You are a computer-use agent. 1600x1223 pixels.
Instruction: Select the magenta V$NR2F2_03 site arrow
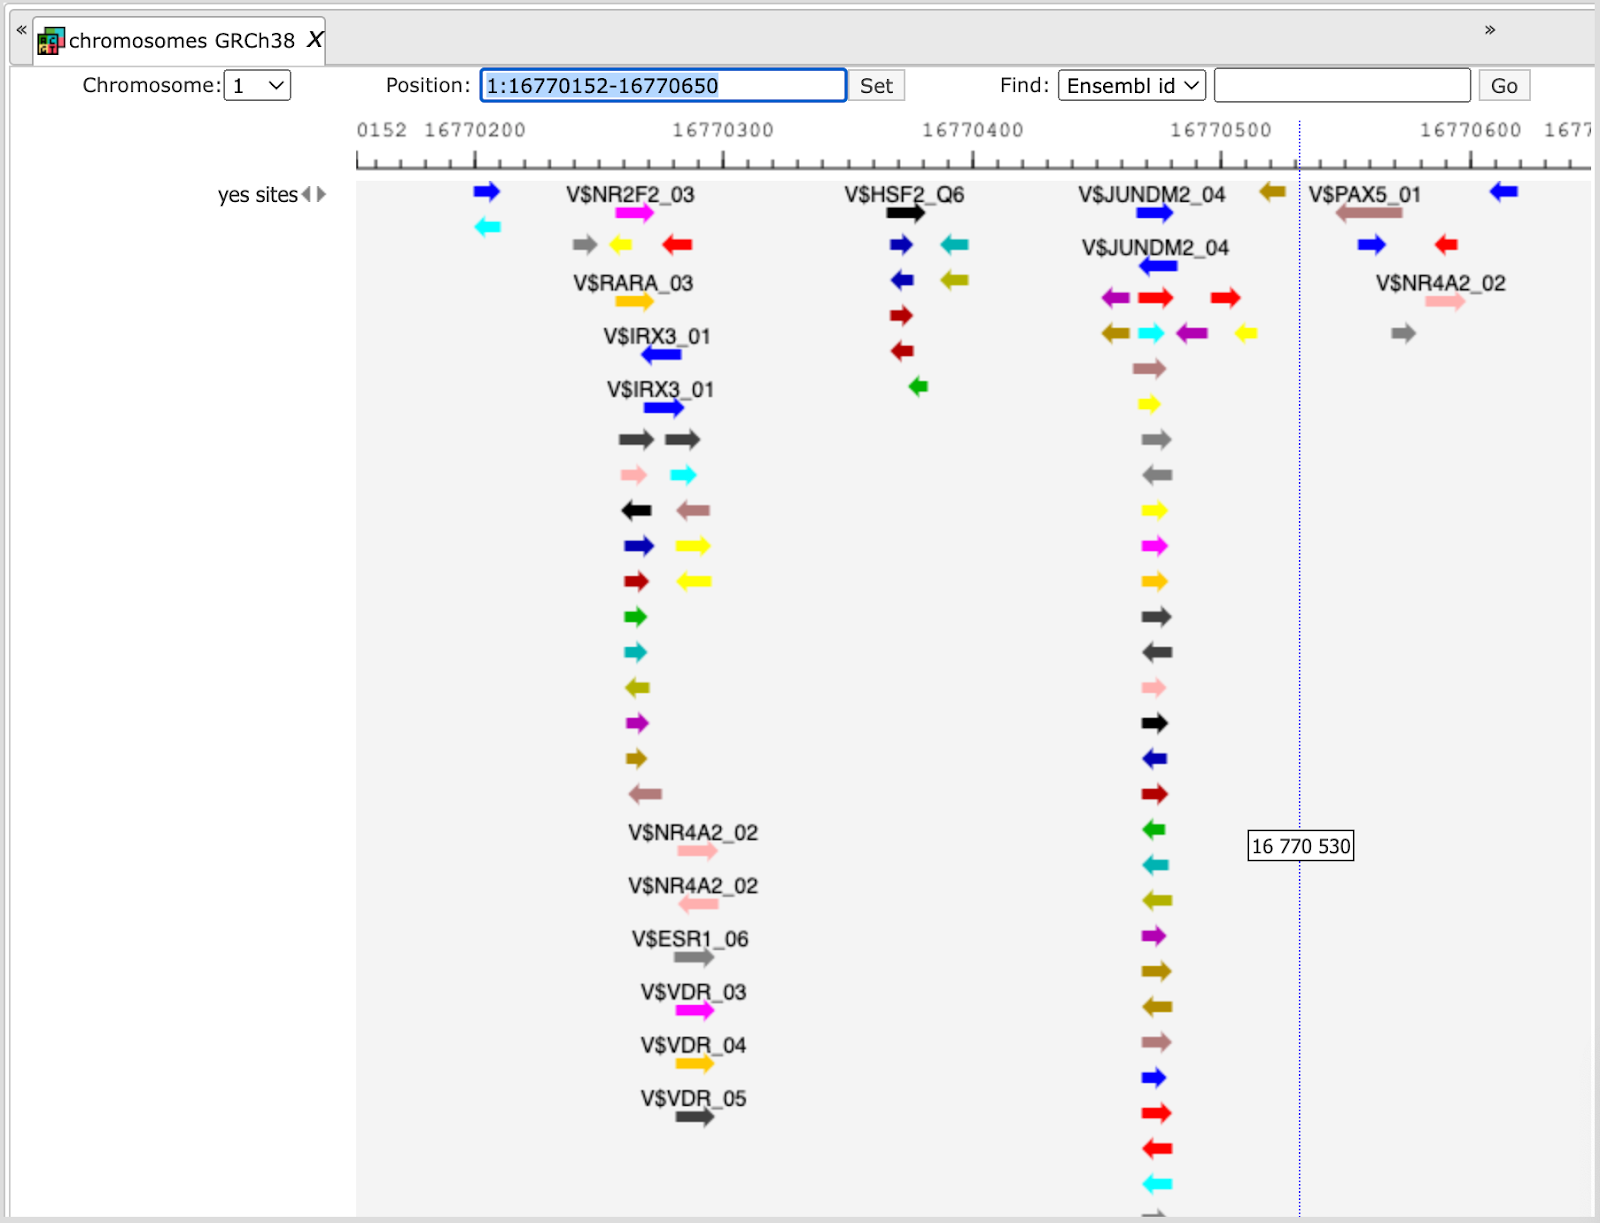point(634,213)
